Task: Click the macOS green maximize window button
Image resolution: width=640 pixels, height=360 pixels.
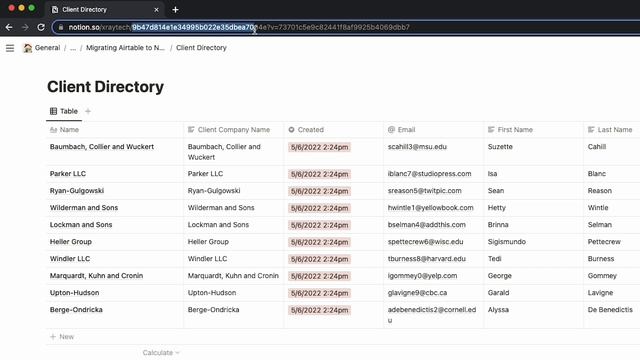Action: point(31,8)
